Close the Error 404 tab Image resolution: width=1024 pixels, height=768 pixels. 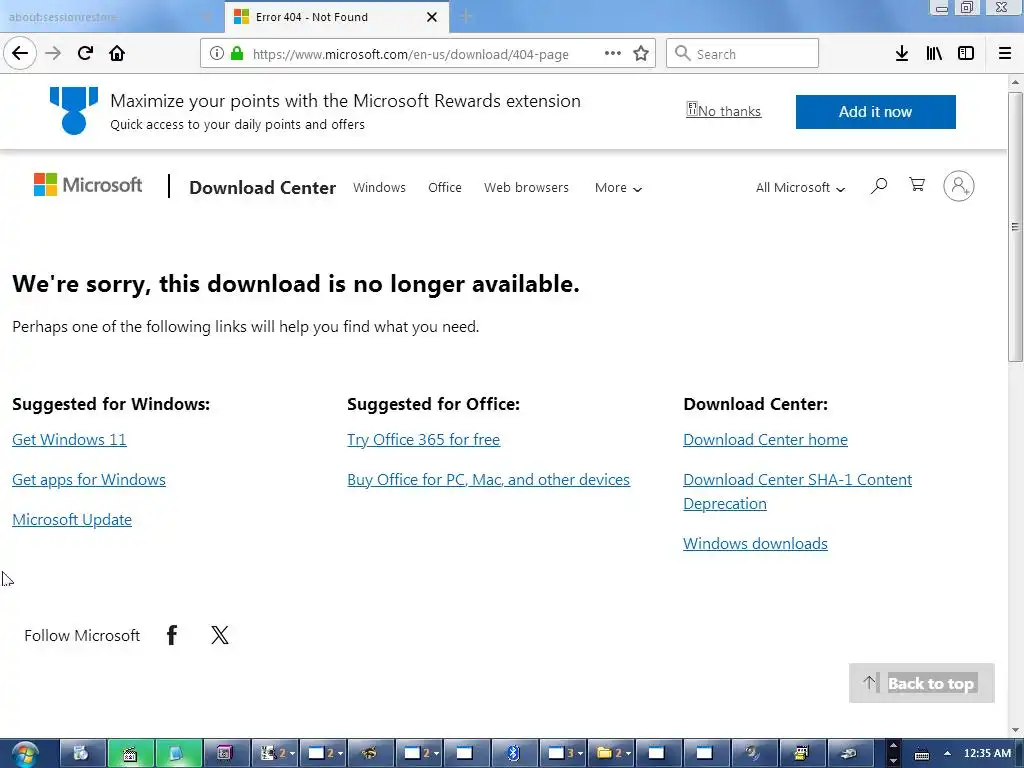[x=432, y=17]
